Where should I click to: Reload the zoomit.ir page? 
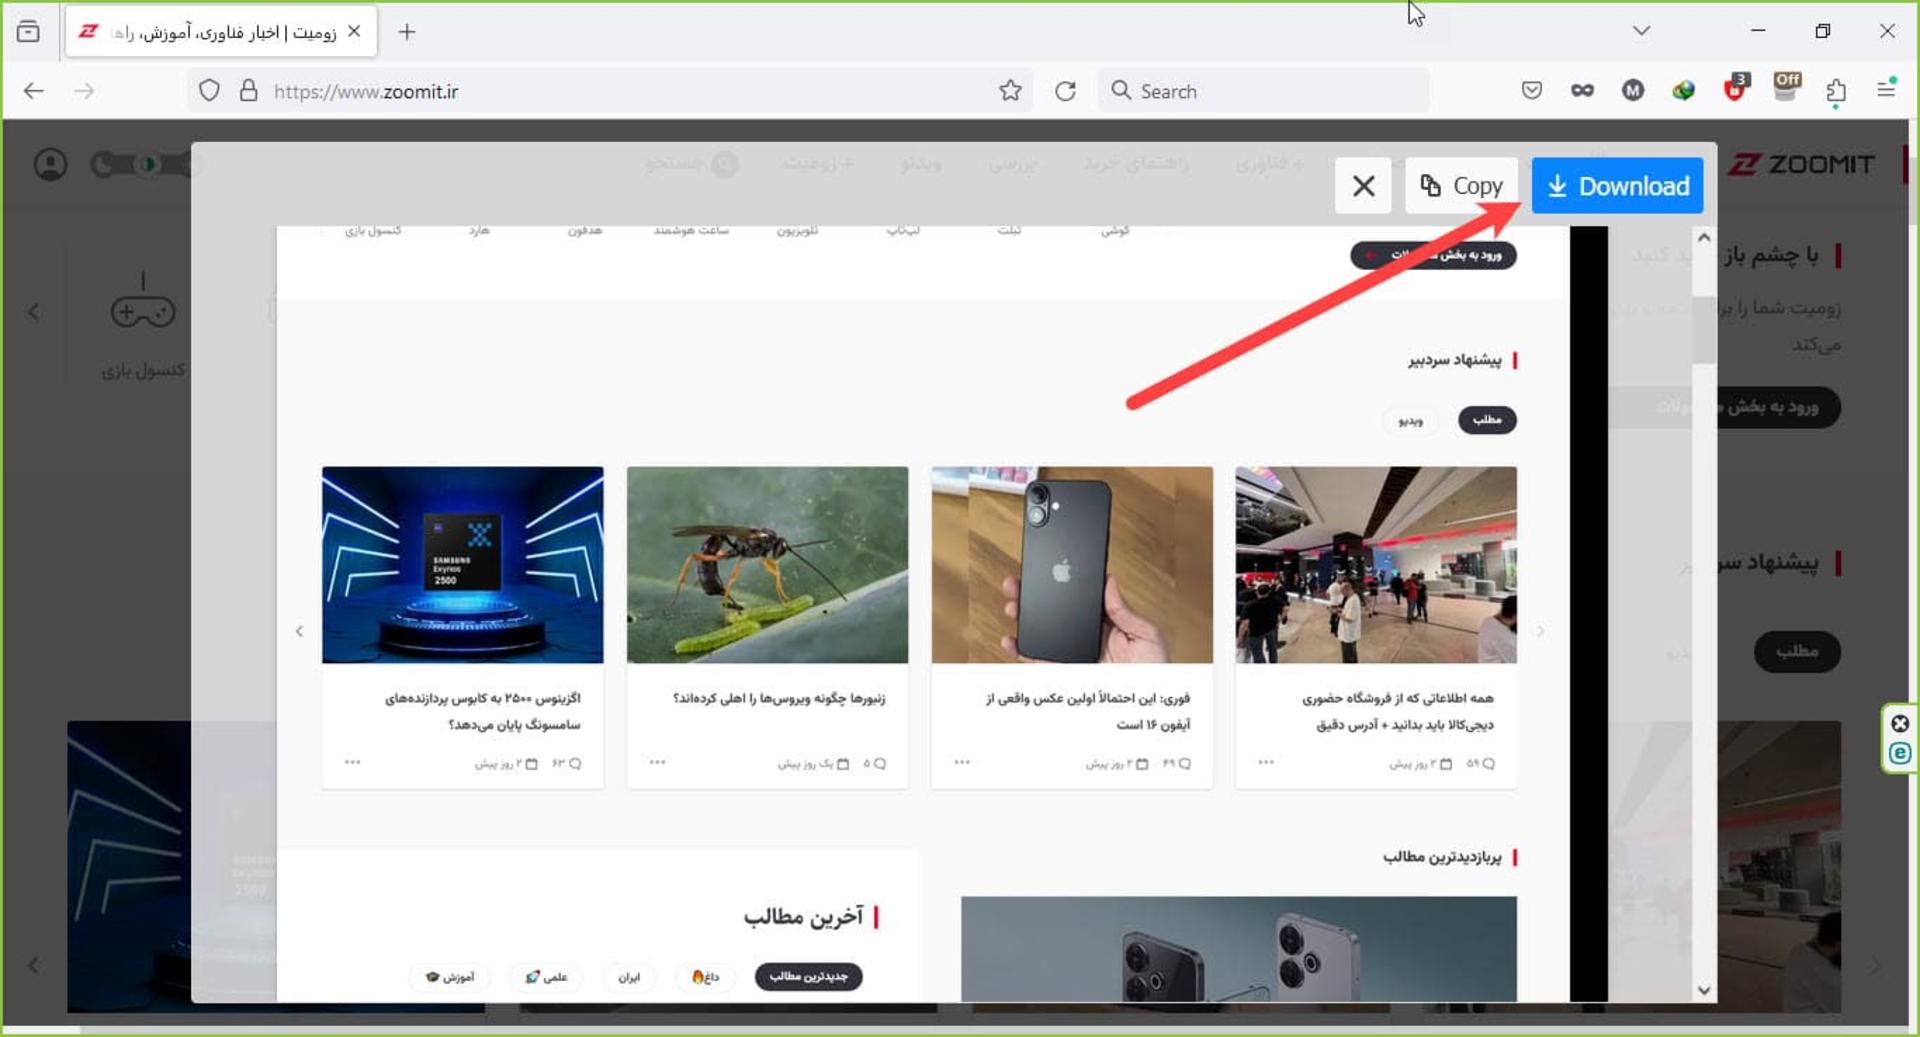click(x=1066, y=91)
